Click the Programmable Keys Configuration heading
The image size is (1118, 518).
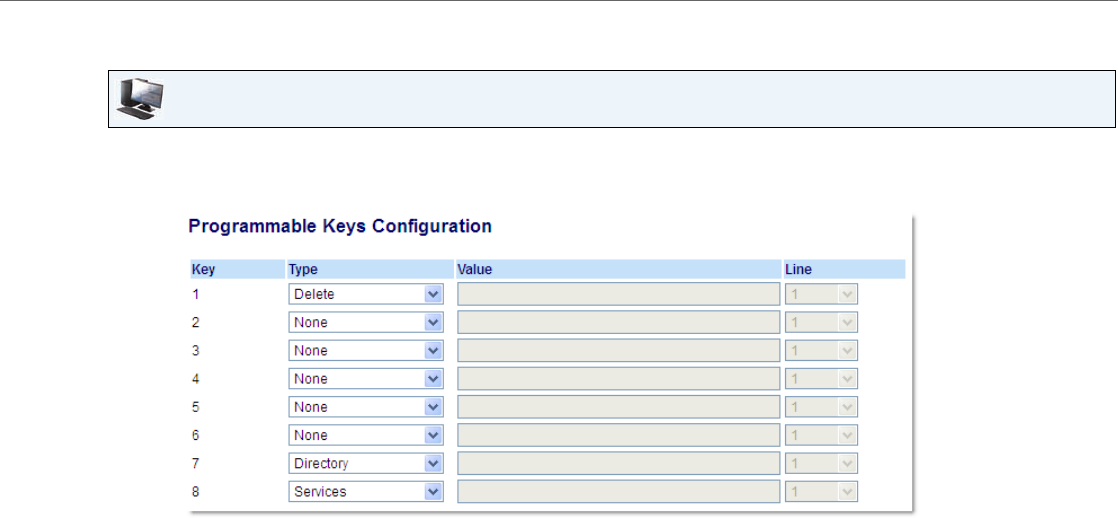[340, 226]
